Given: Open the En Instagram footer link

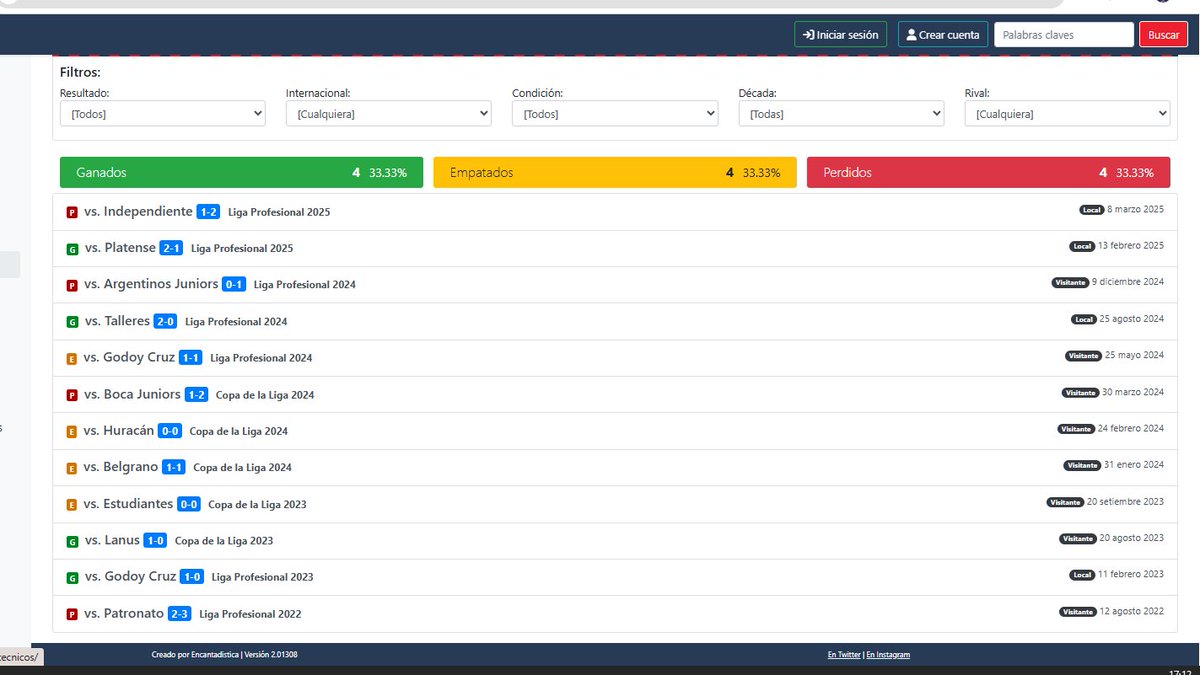Looking at the screenshot, I should (x=888, y=655).
